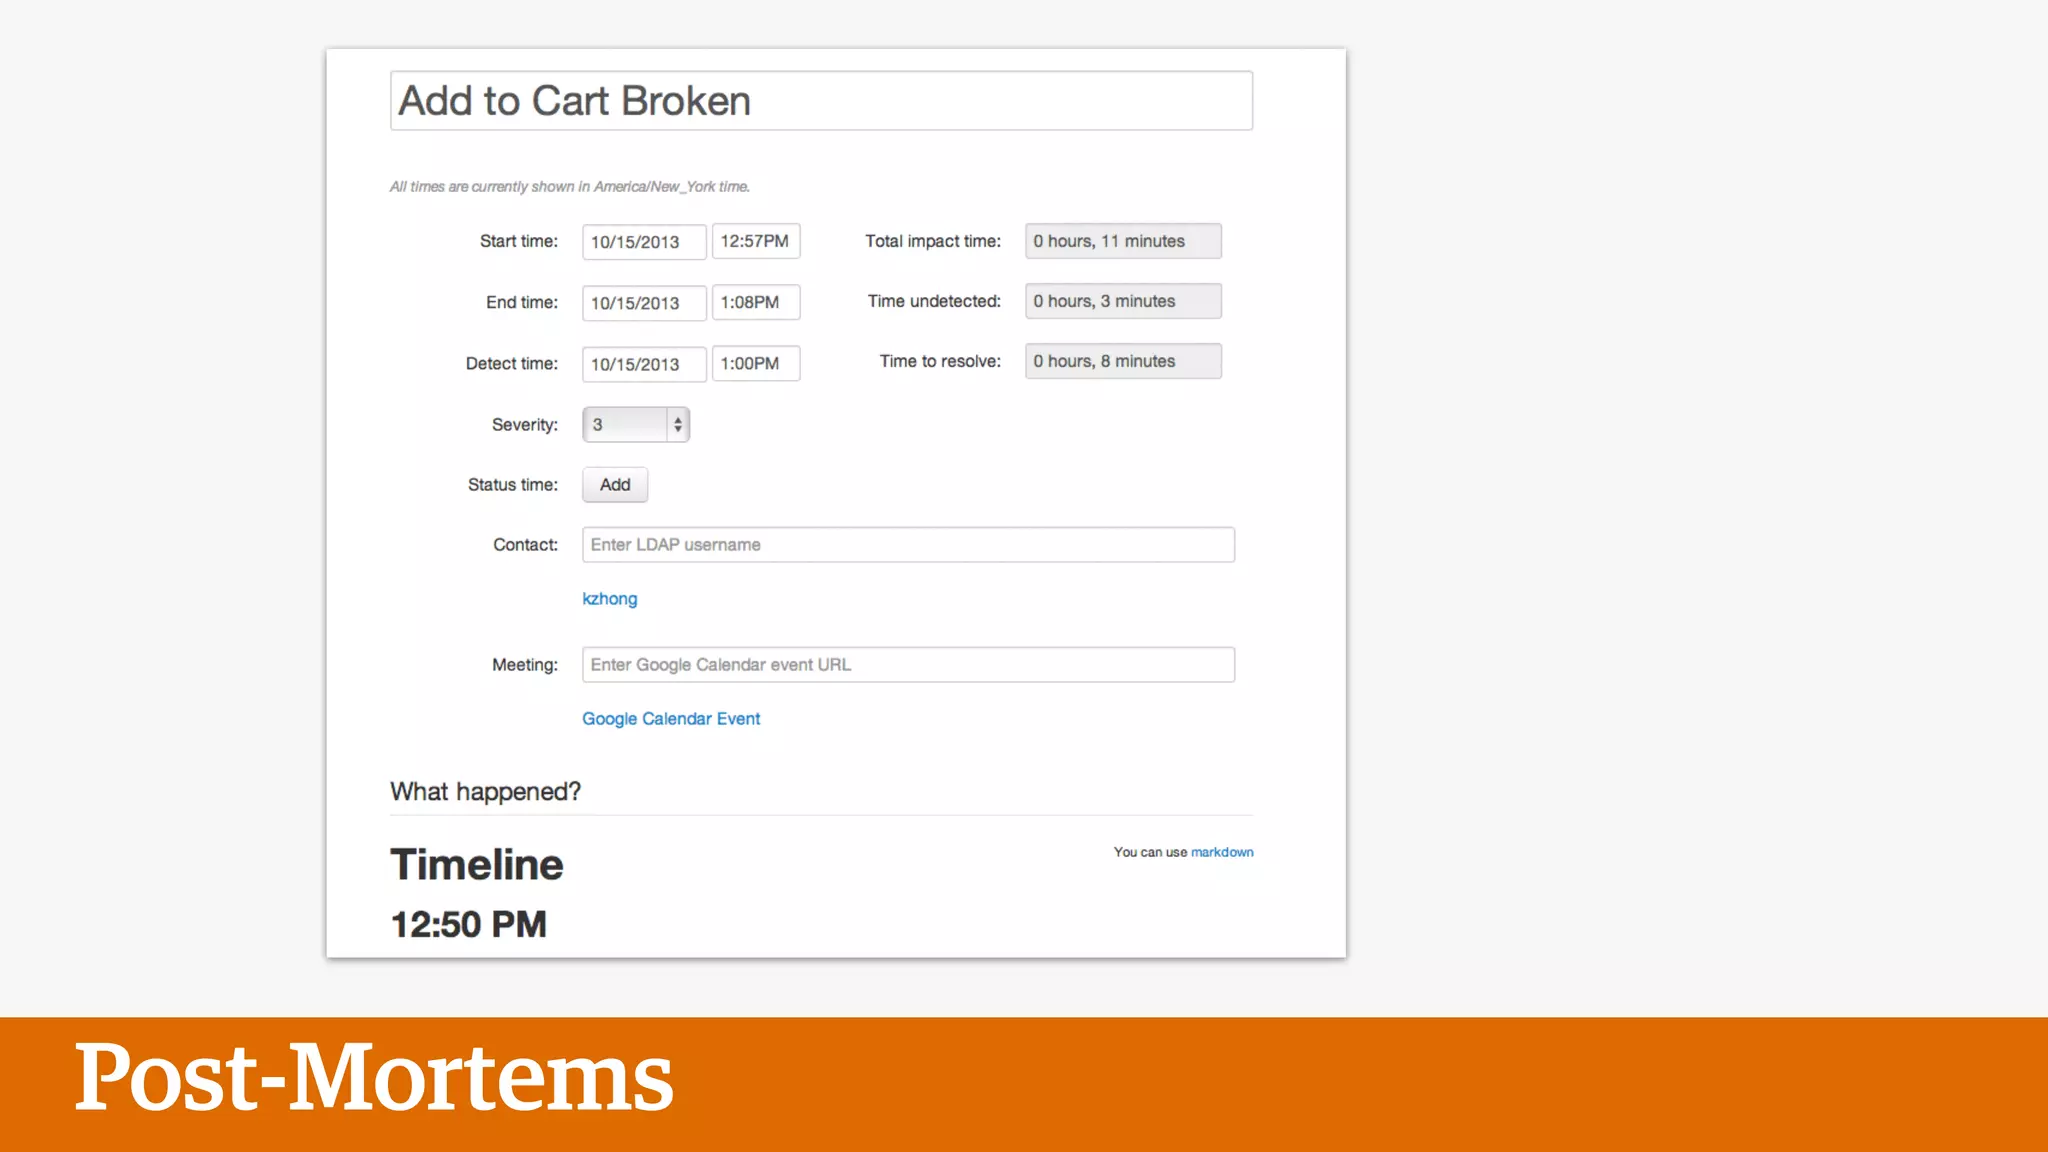The height and width of the screenshot is (1152, 2048).
Task: Follow the markdown help link
Action: click(1221, 852)
